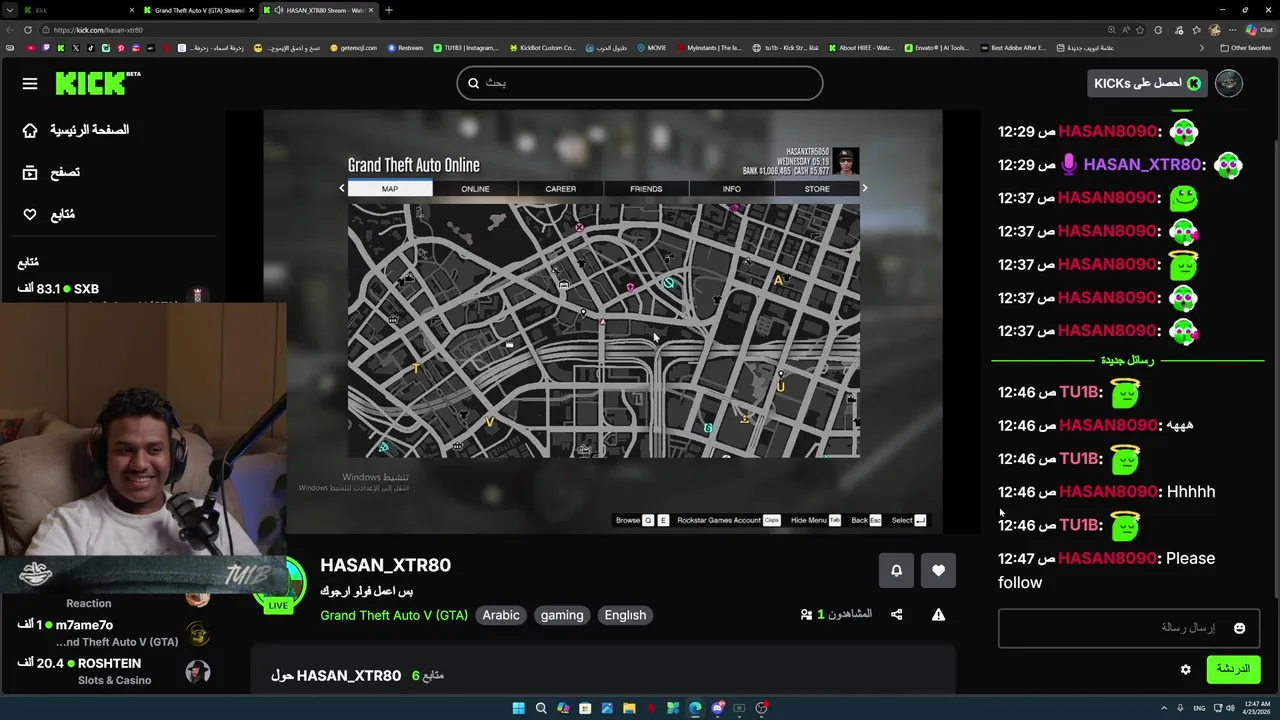
Task: Click the left arrow of GTA menu tabs
Action: pyautogui.click(x=341, y=188)
